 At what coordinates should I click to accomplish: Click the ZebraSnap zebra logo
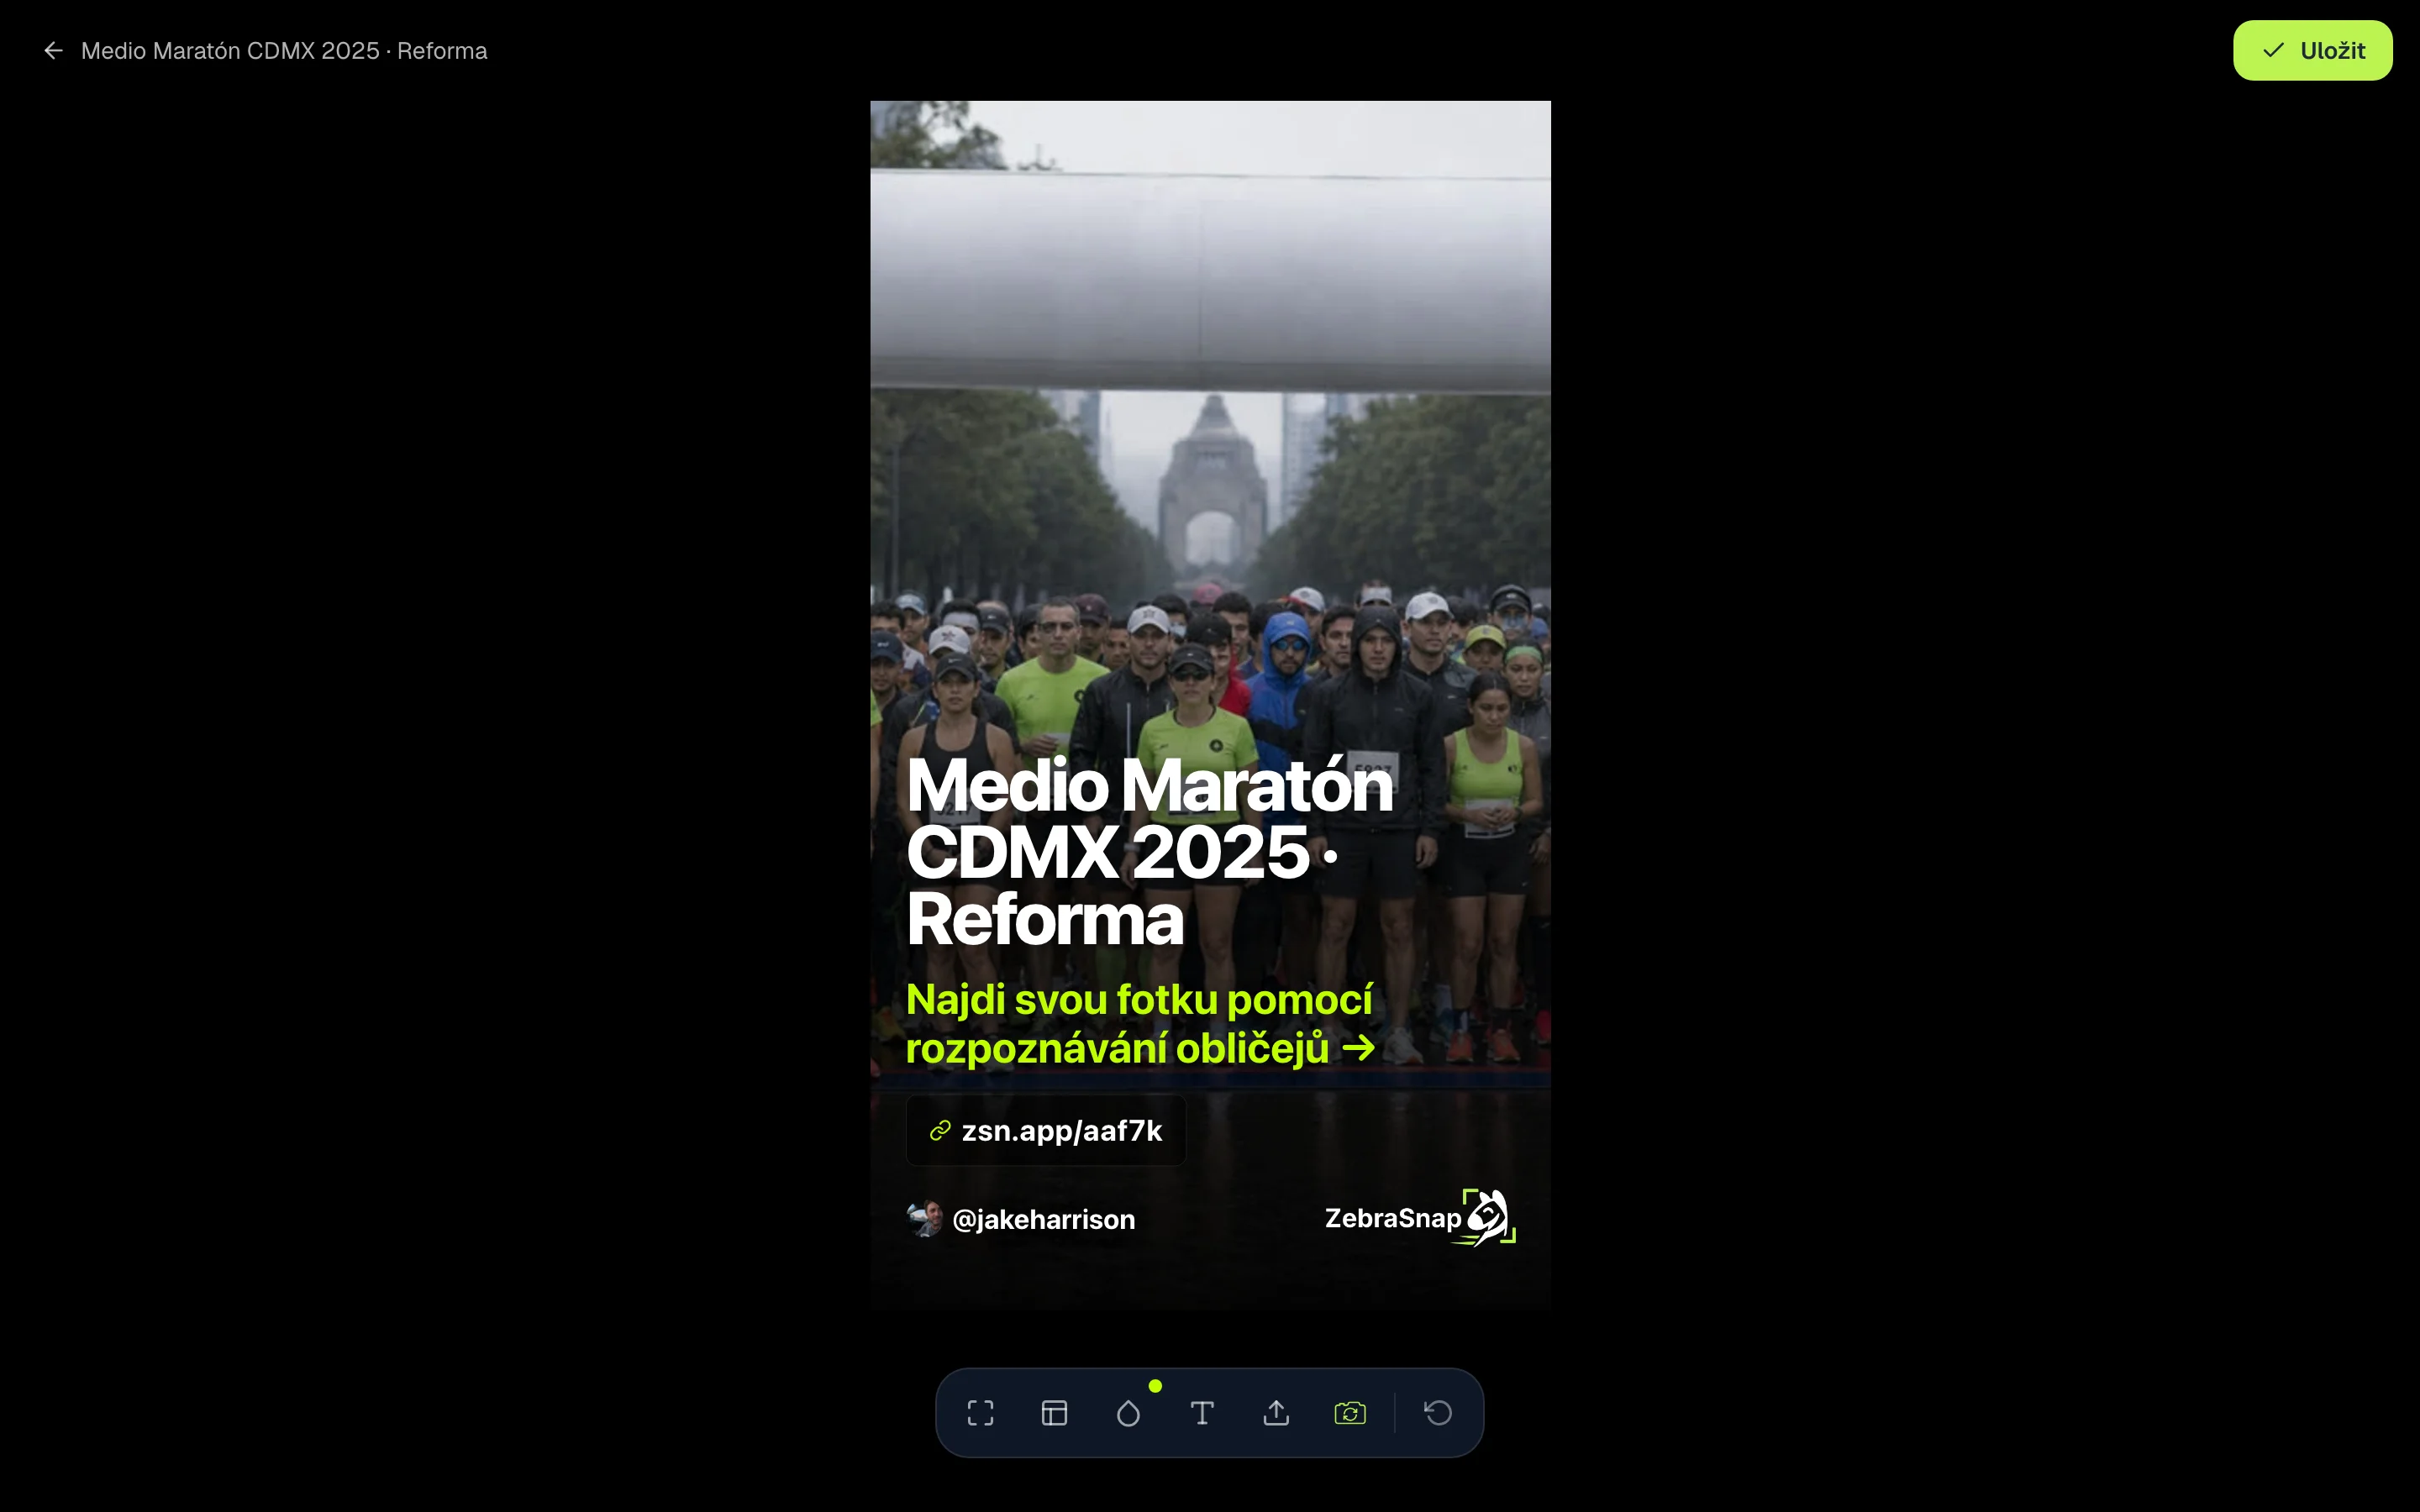(x=1489, y=1217)
